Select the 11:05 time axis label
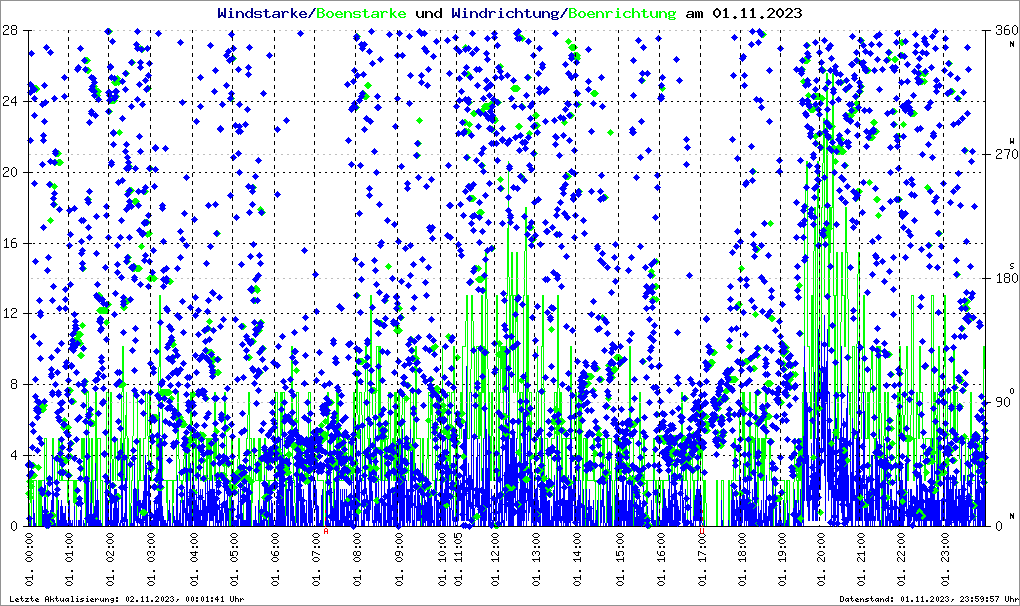1020x606 pixels. (x=458, y=559)
